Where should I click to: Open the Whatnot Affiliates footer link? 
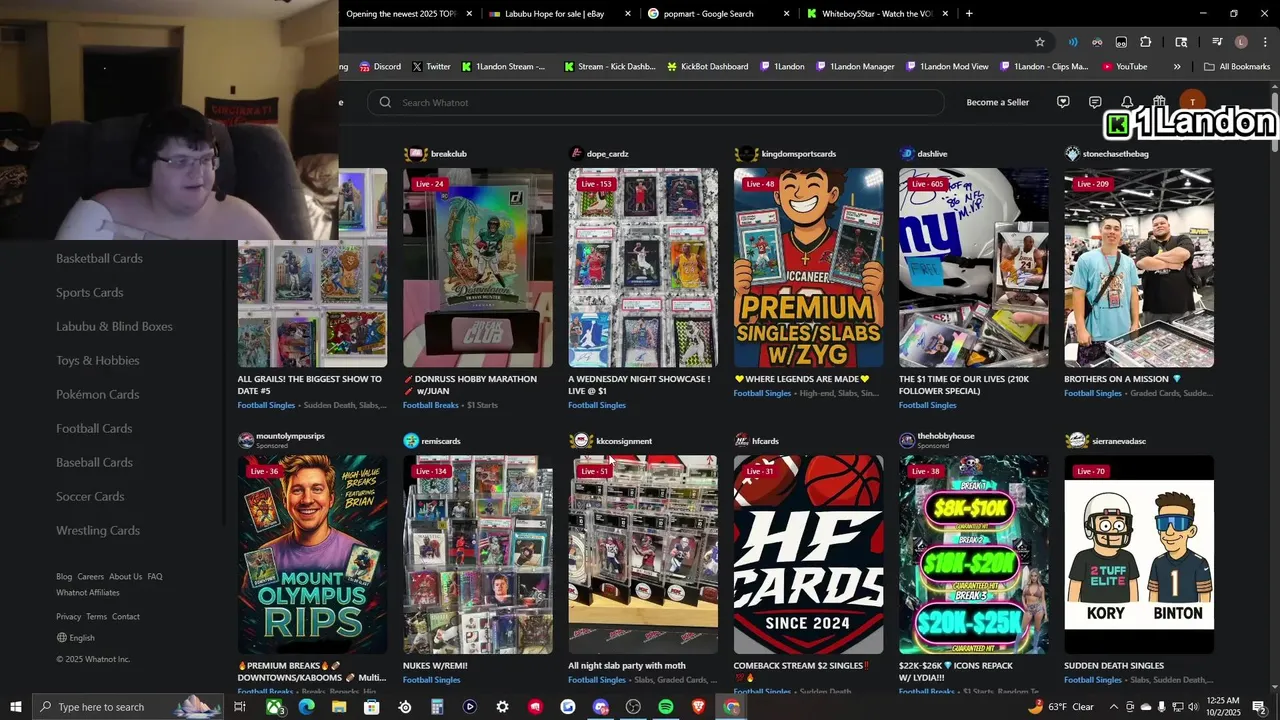88,592
